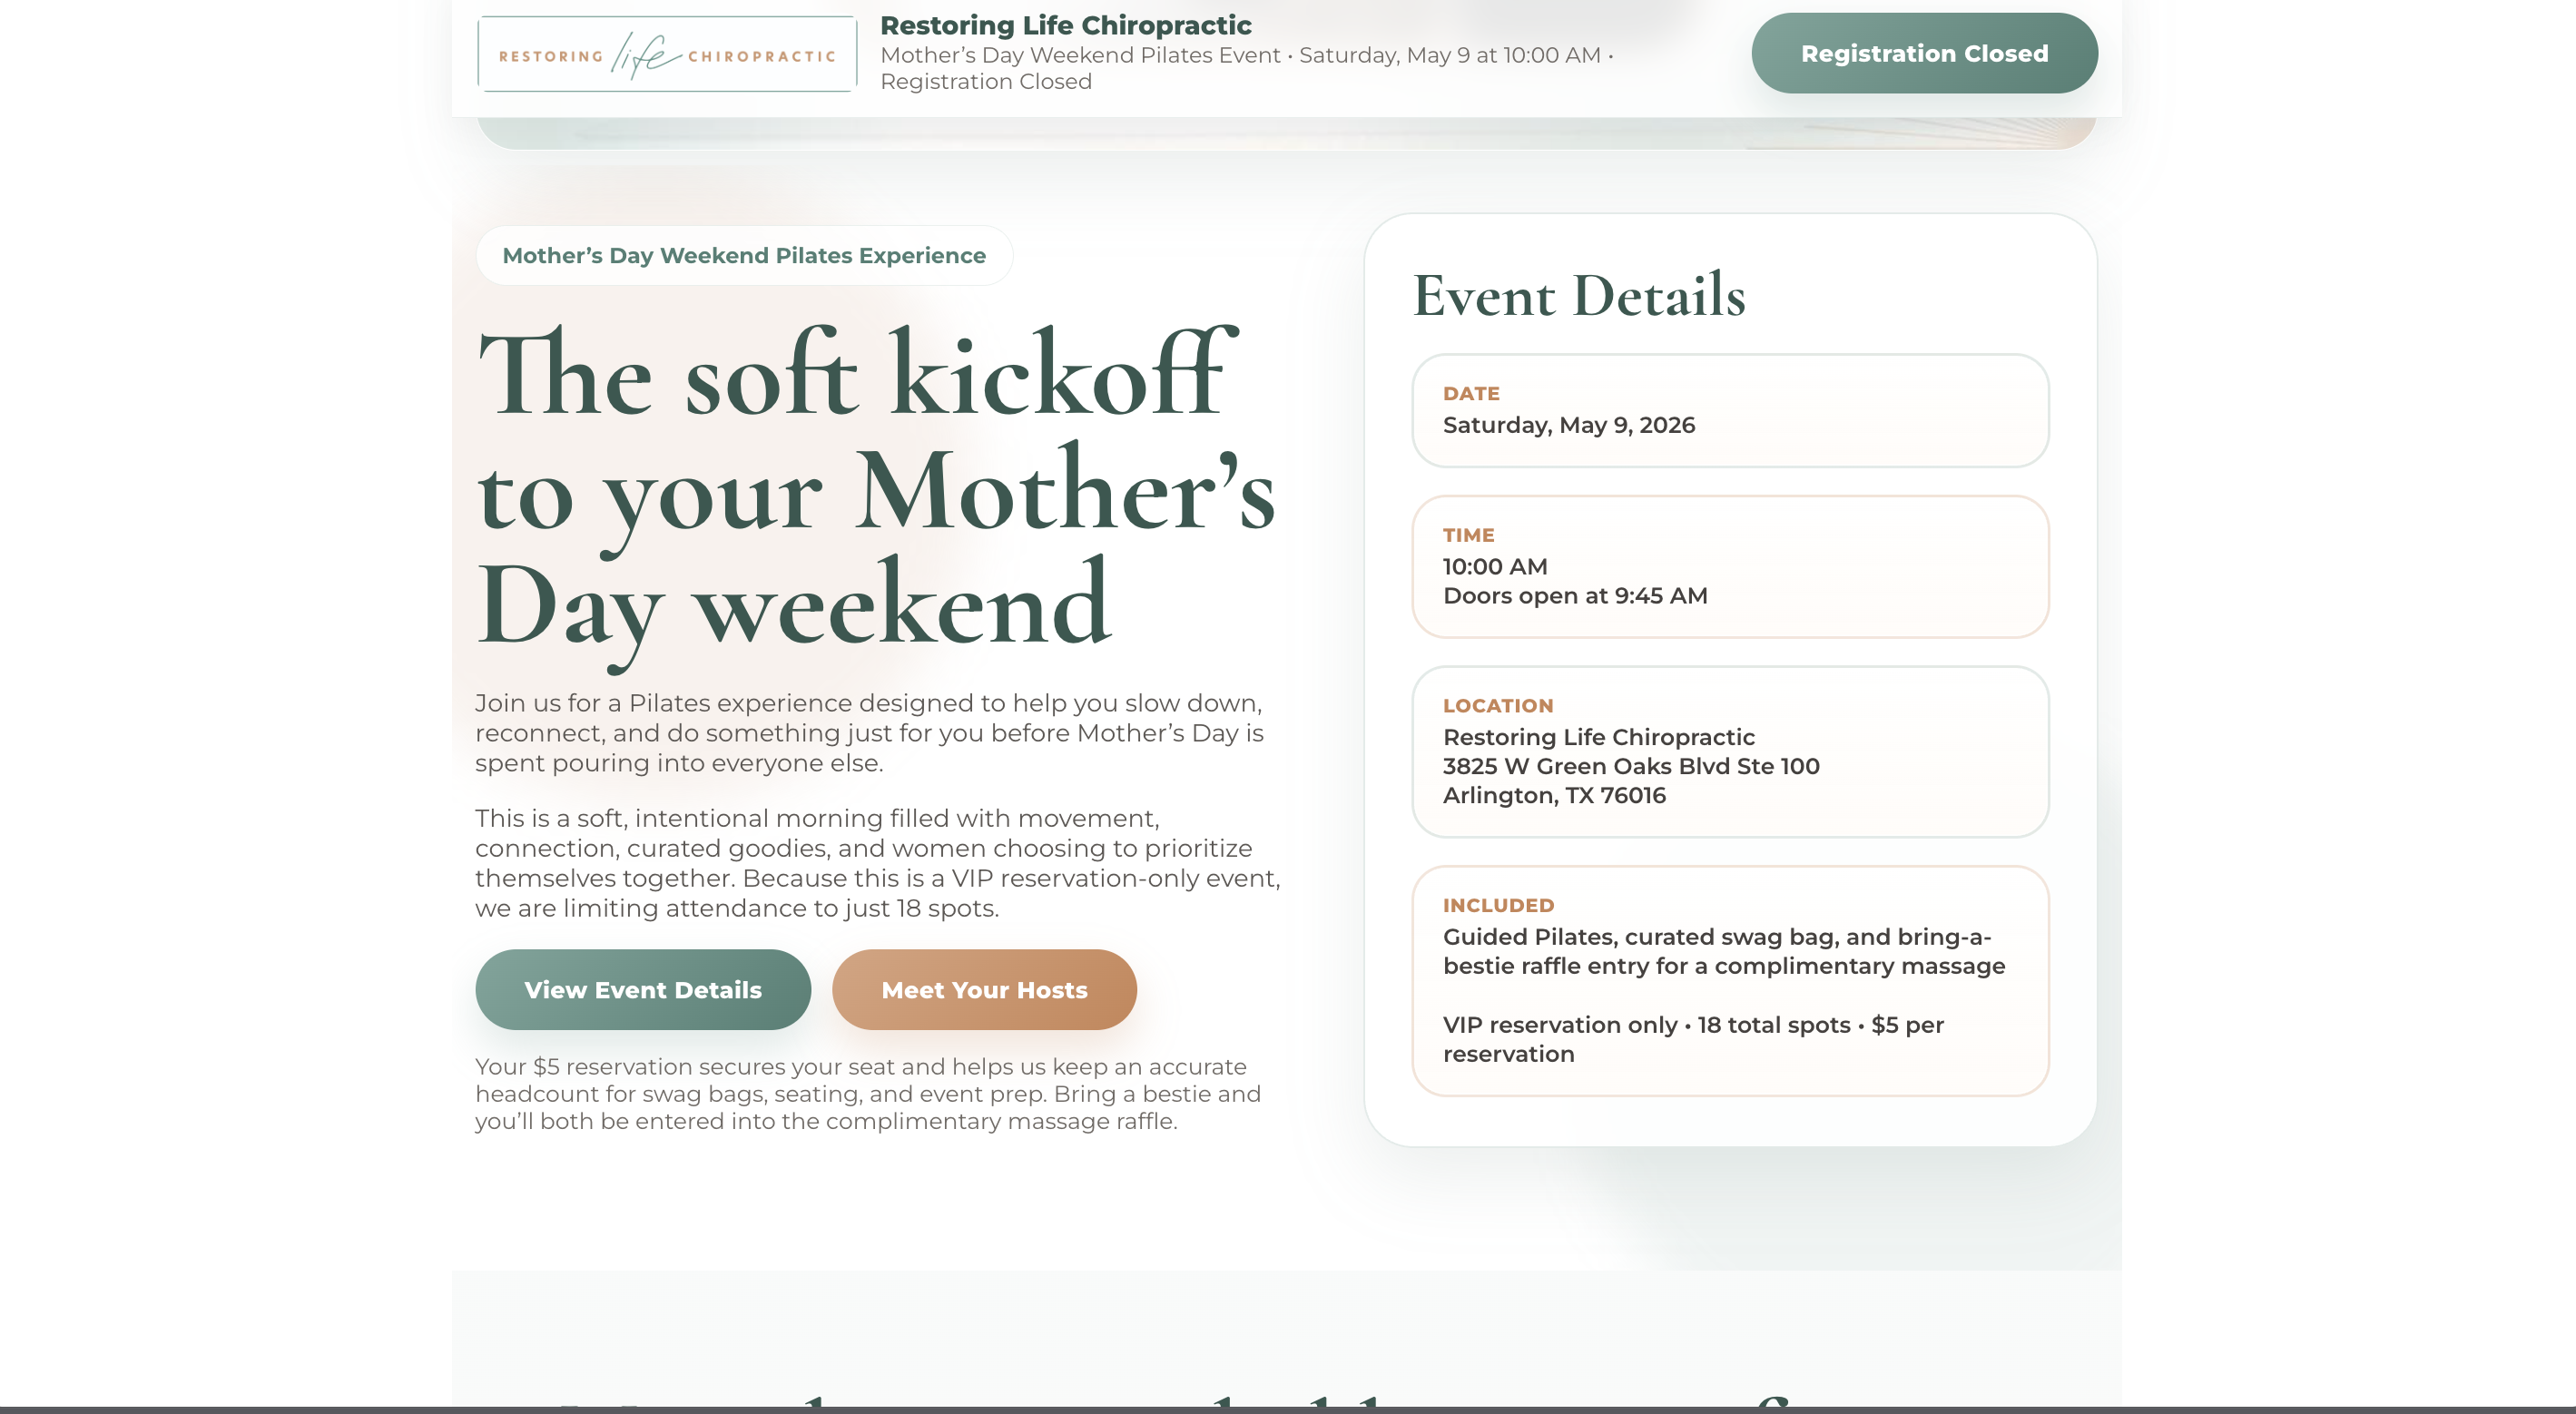This screenshot has height=1414, width=2576.
Task: Click the "Guided Pilates, curated swag bag" text
Action: point(1724,952)
